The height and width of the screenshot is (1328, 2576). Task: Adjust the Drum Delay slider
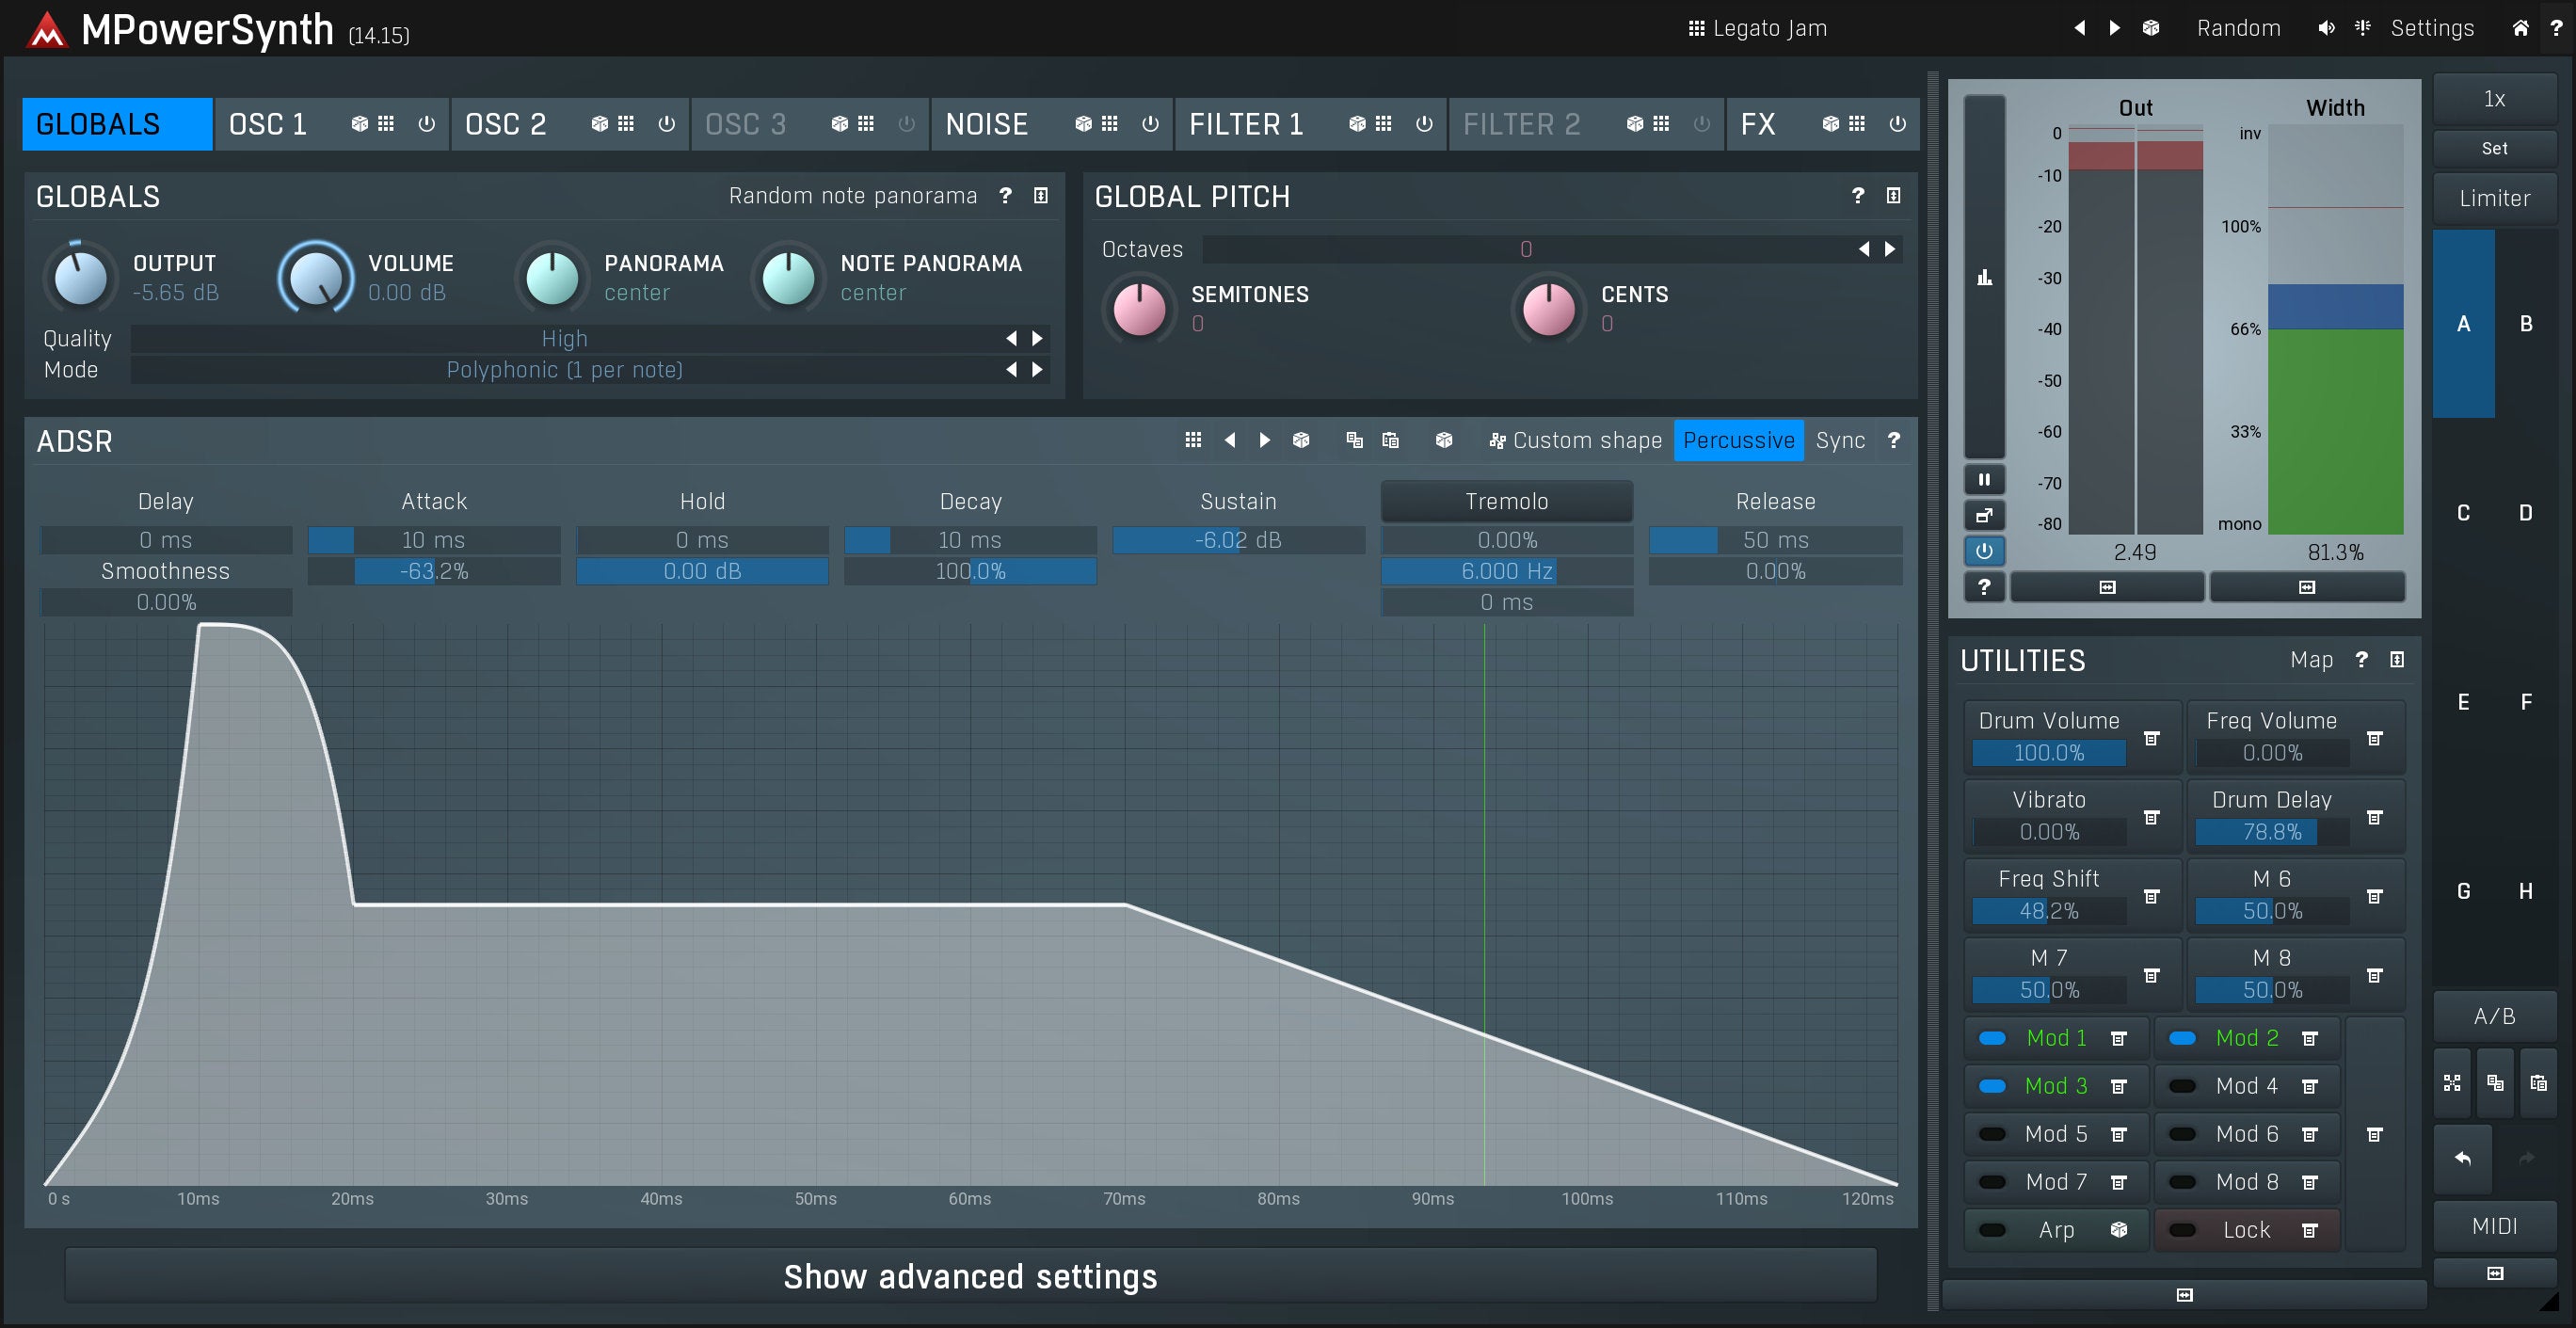point(2270,832)
